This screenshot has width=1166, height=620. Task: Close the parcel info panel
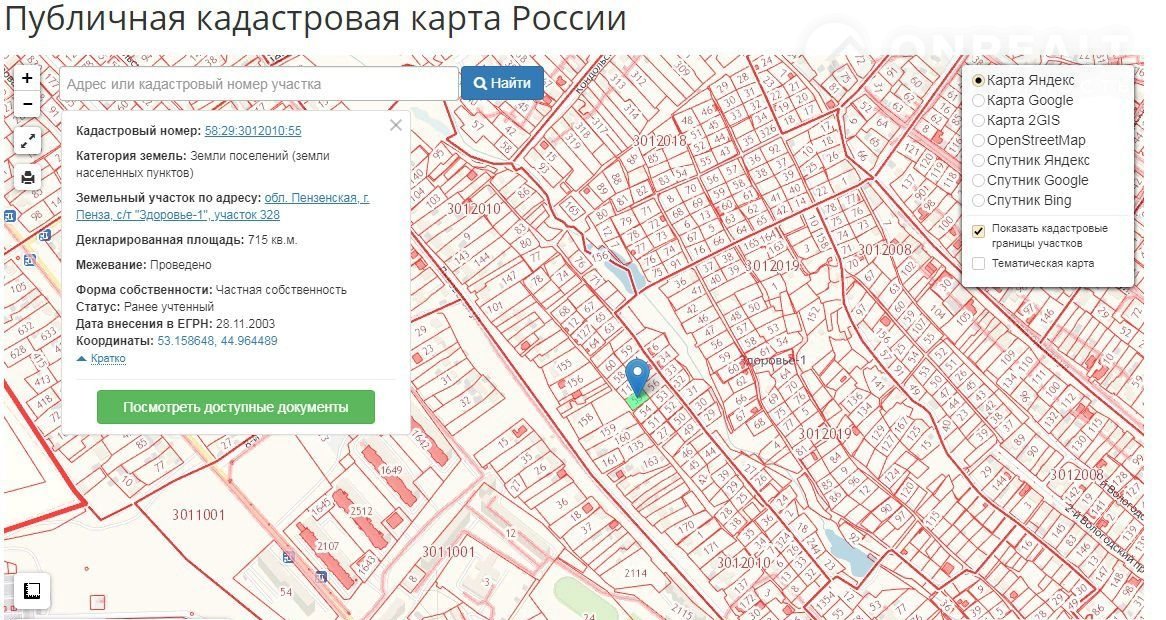(x=395, y=125)
